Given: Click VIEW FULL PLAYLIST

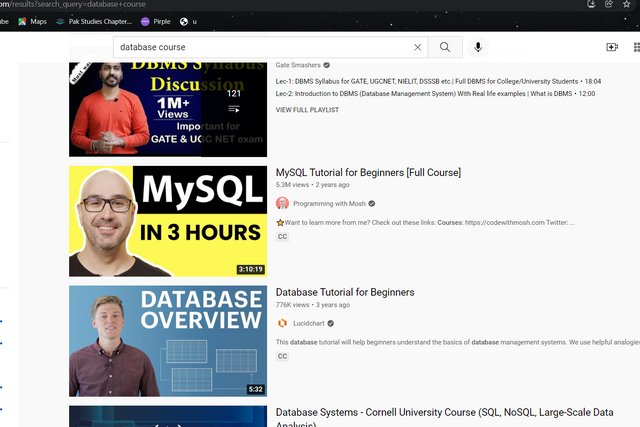Looking at the screenshot, I should (x=307, y=110).
